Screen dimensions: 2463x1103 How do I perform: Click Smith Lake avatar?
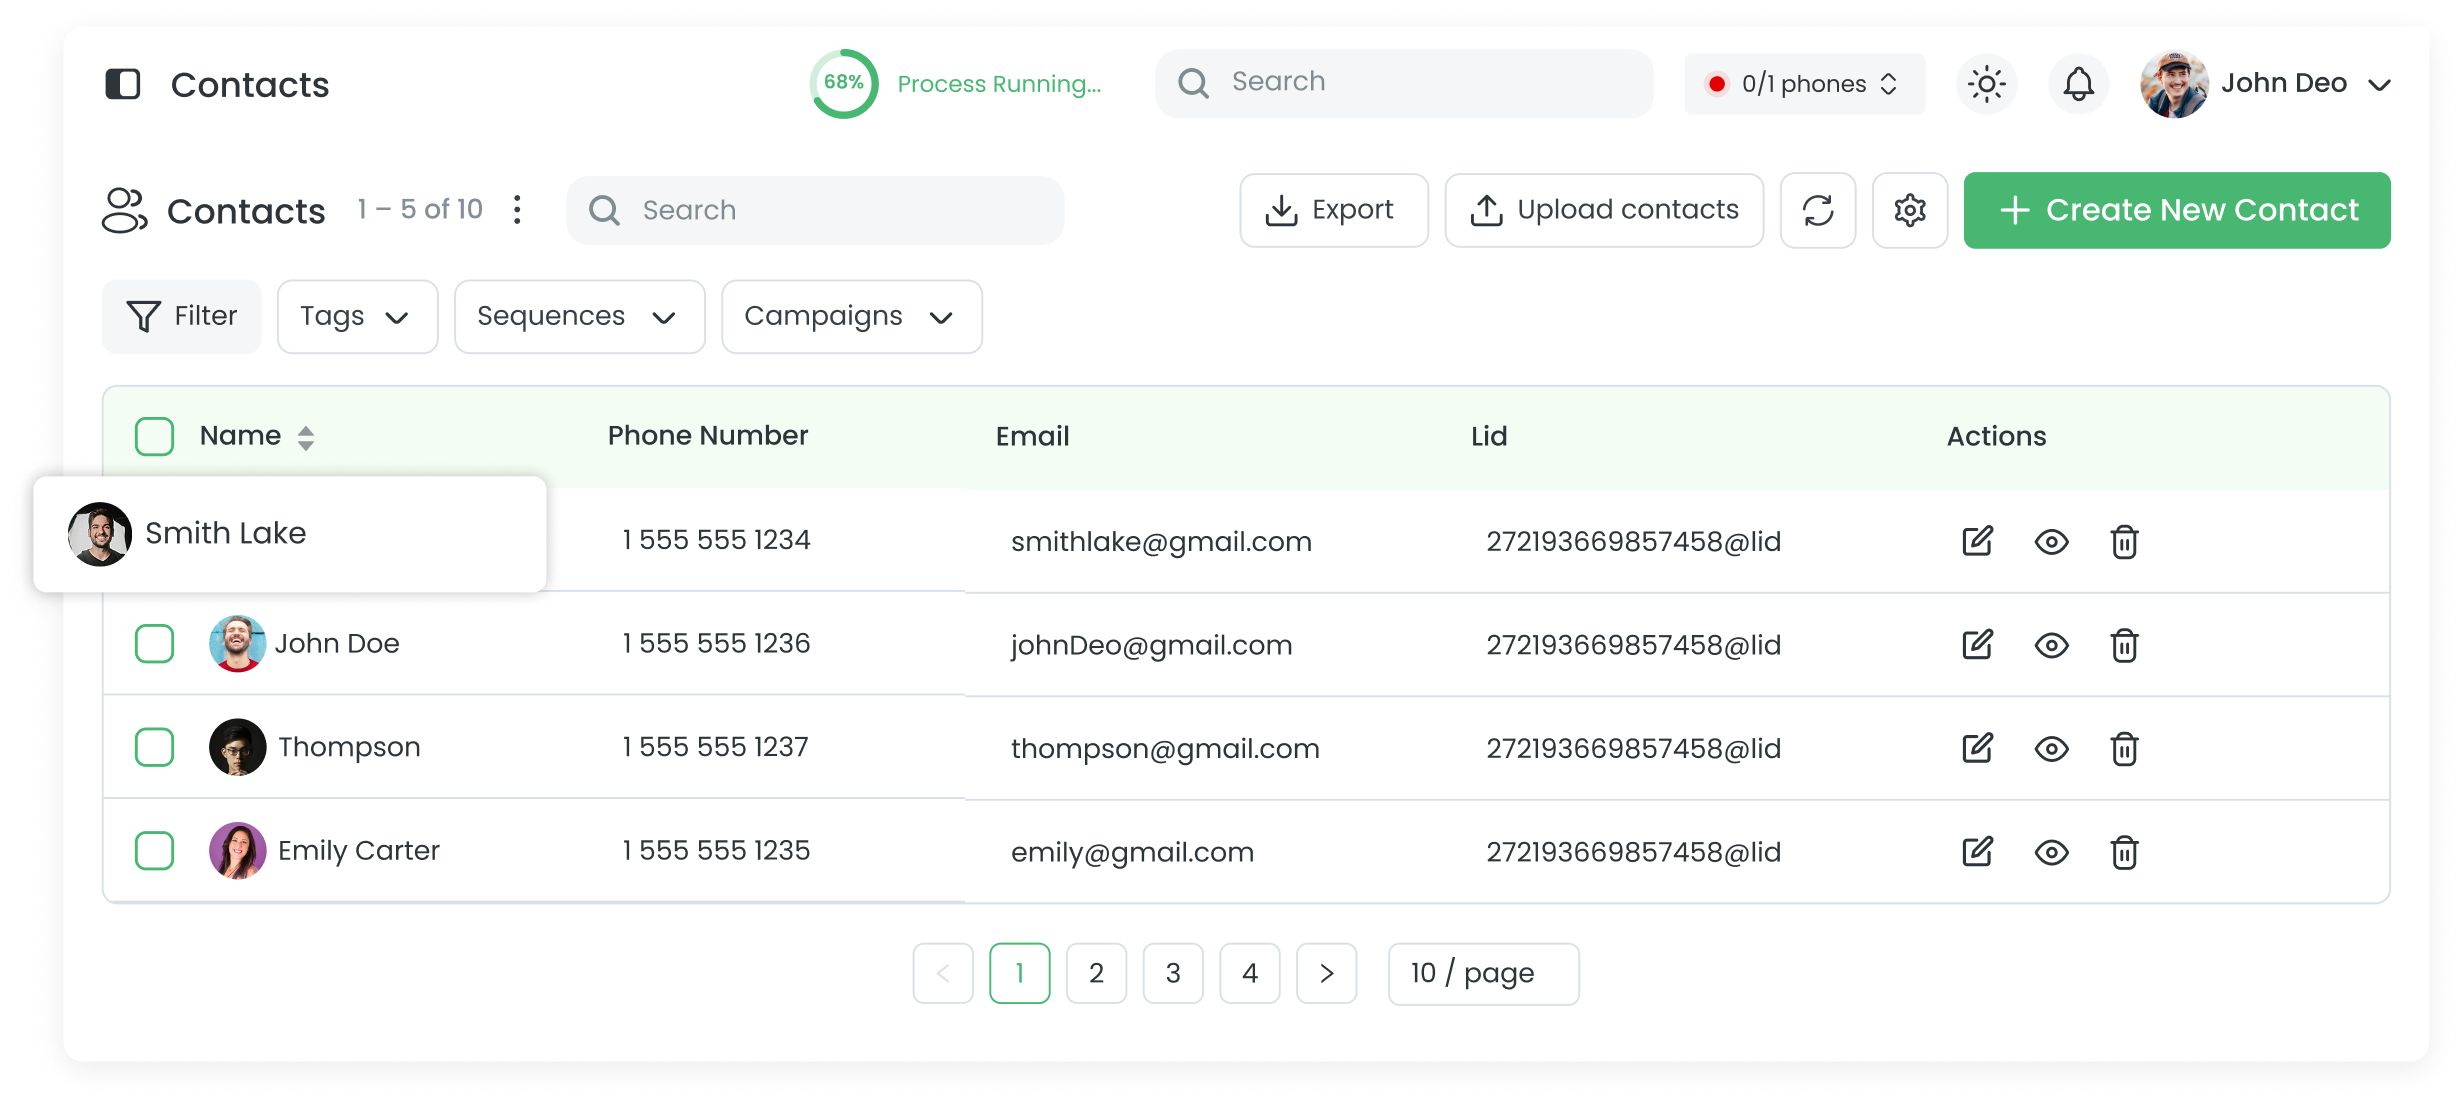point(99,534)
